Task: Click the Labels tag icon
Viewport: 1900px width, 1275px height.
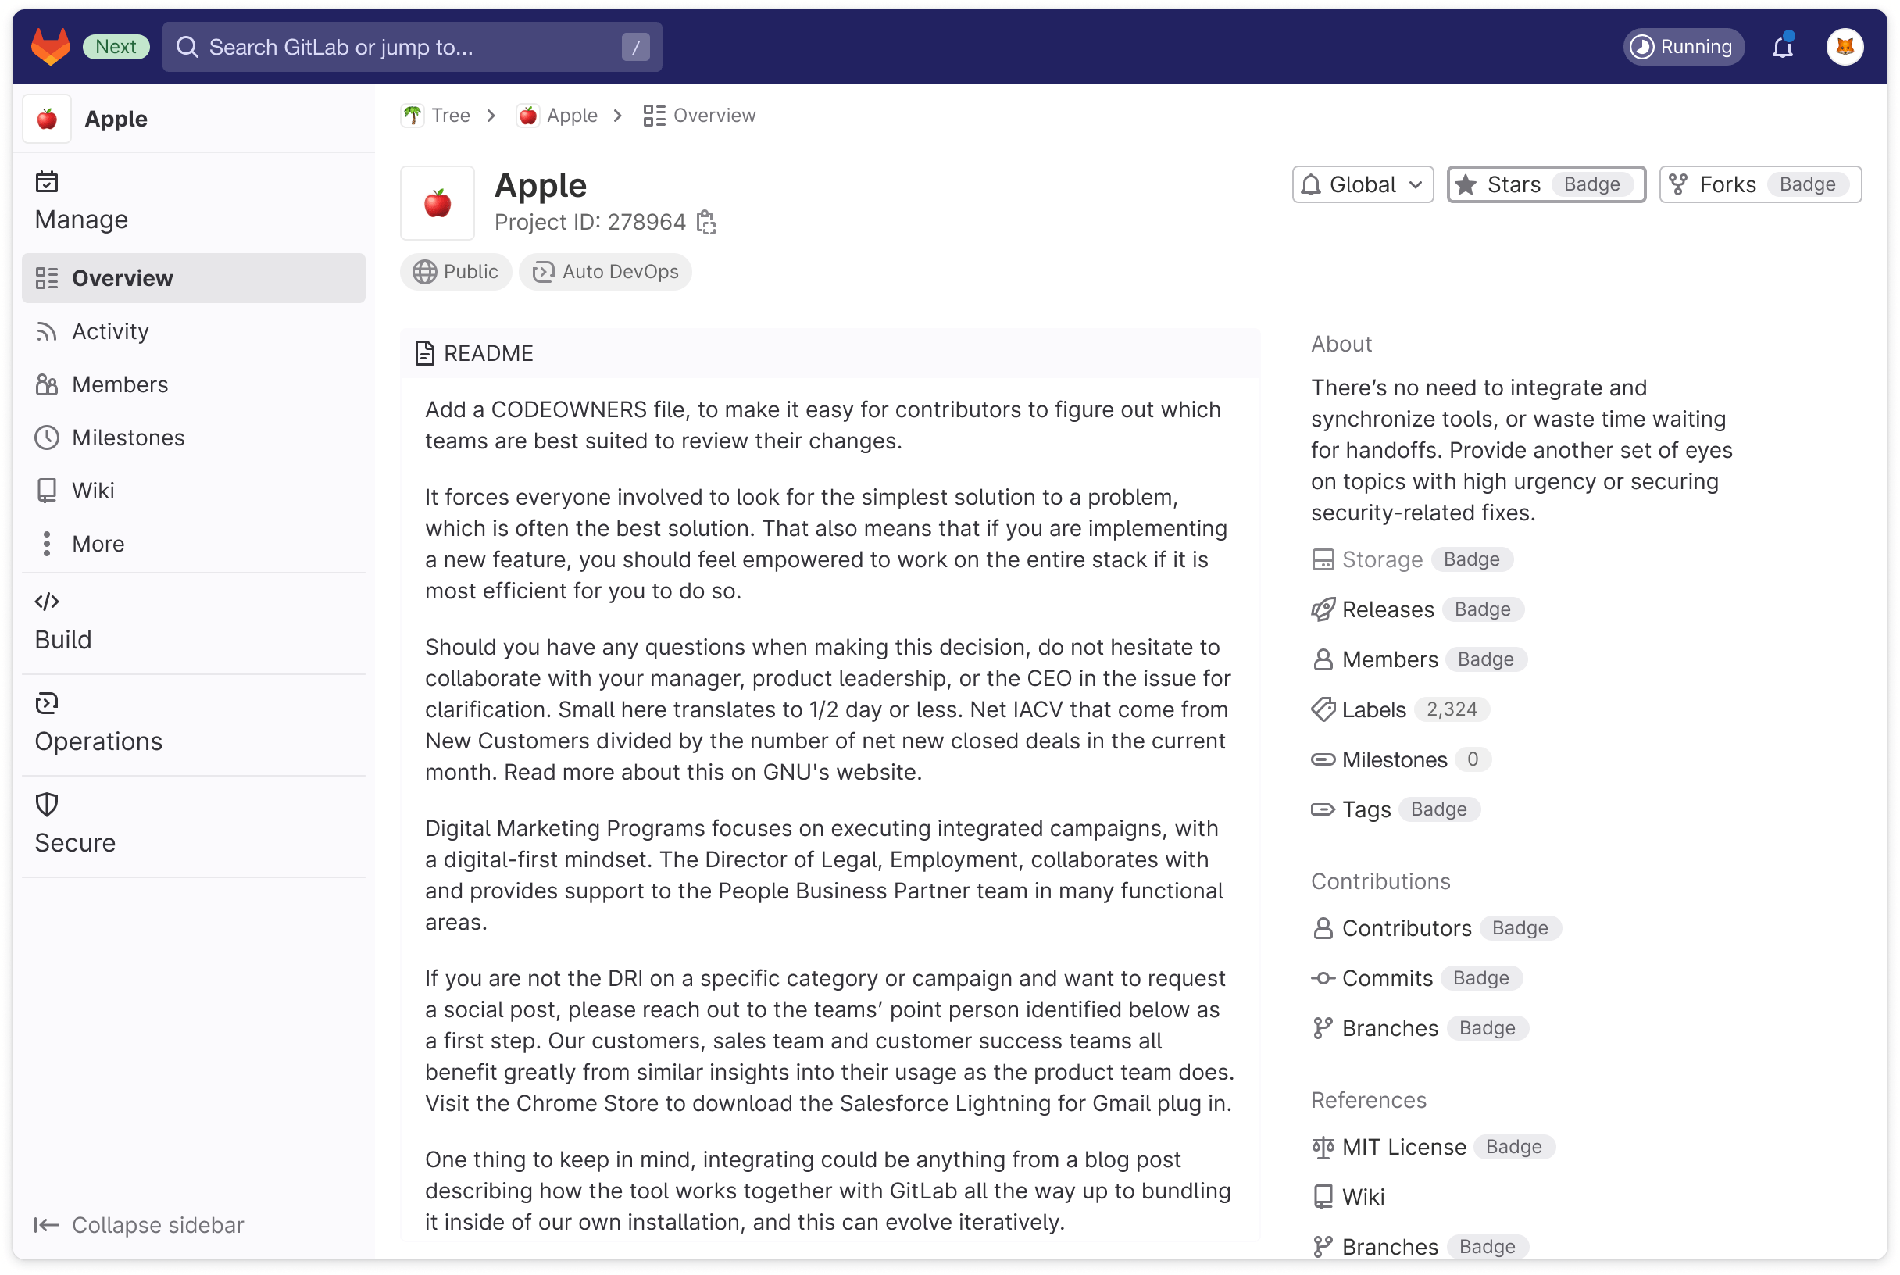Action: [1323, 710]
